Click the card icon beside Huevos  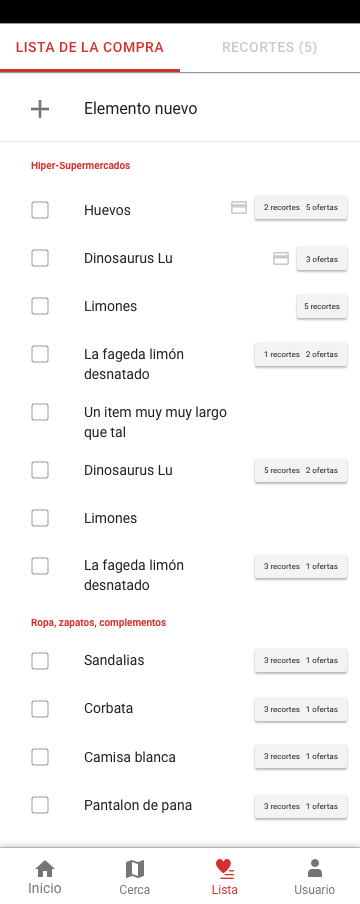pyautogui.click(x=239, y=208)
